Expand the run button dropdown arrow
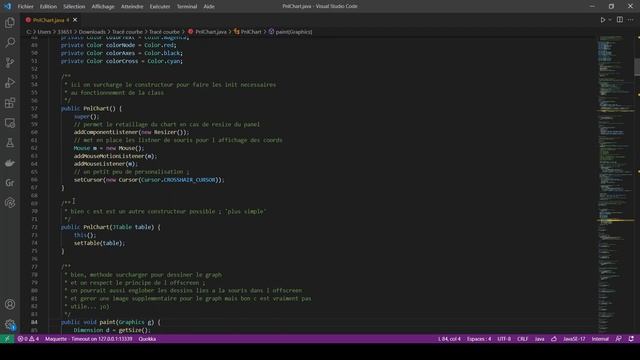640x360 pixels. pyautogui.click(x=610, y=20)
